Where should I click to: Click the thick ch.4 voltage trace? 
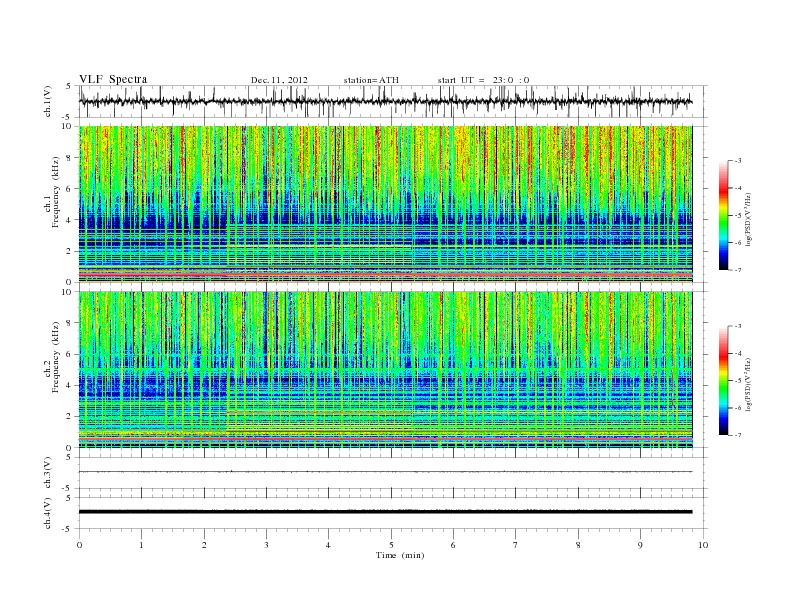tap(385, 512)
